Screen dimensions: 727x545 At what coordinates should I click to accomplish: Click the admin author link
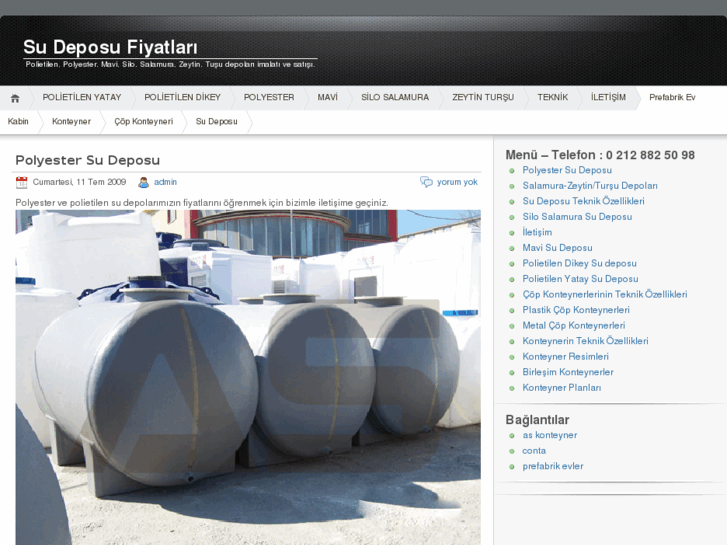click(x=165, y=182)
